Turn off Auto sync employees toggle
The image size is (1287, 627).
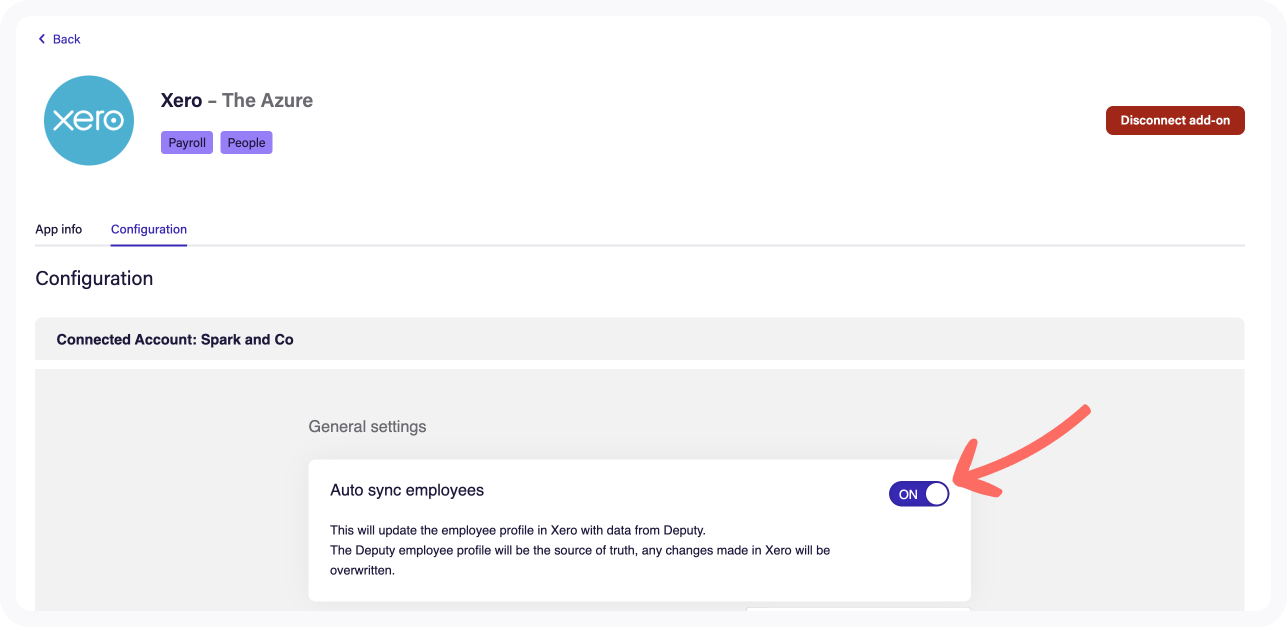pyautogui.click(x=919, y=494)
